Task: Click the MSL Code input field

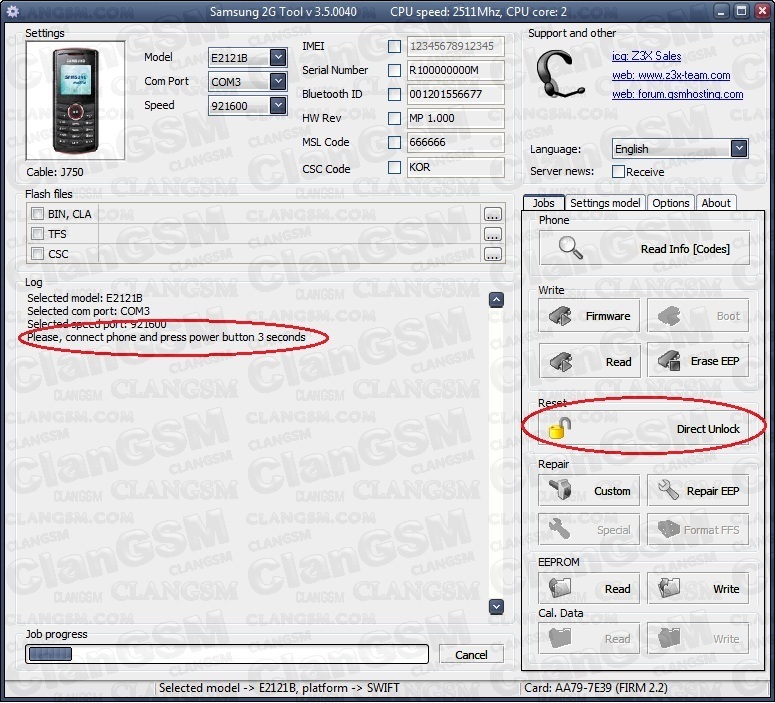Action: coord(455,142)
